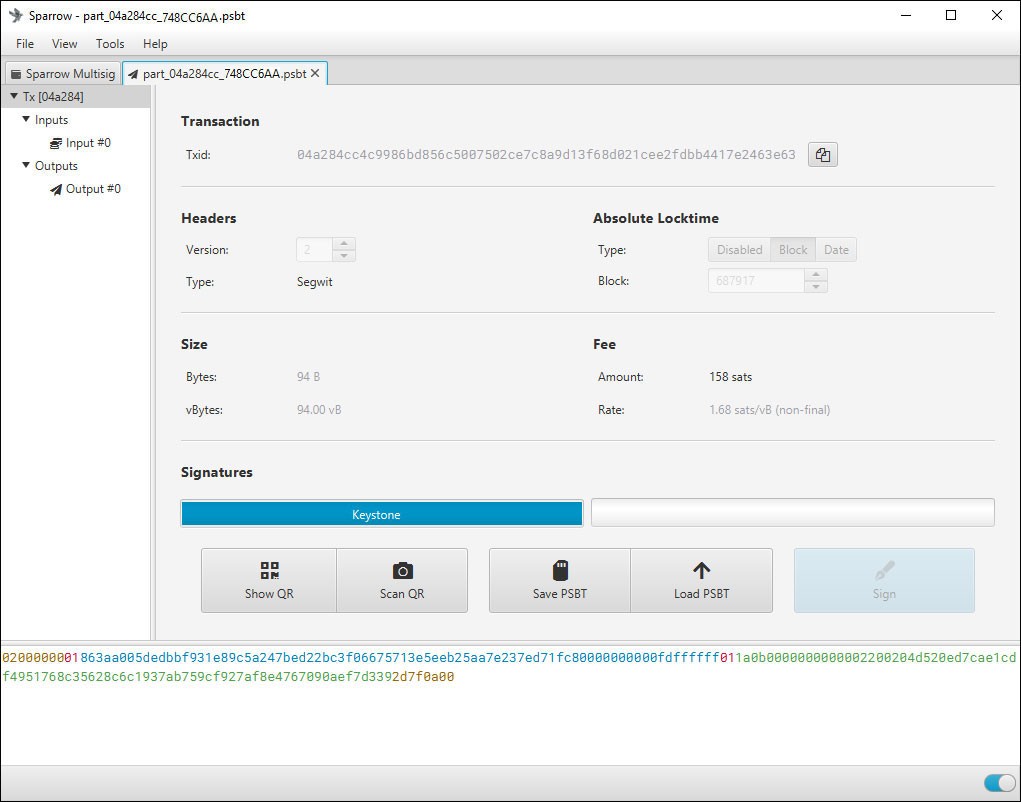
Task: Collapse the Outputs tree node
Action: click(26, 166)
